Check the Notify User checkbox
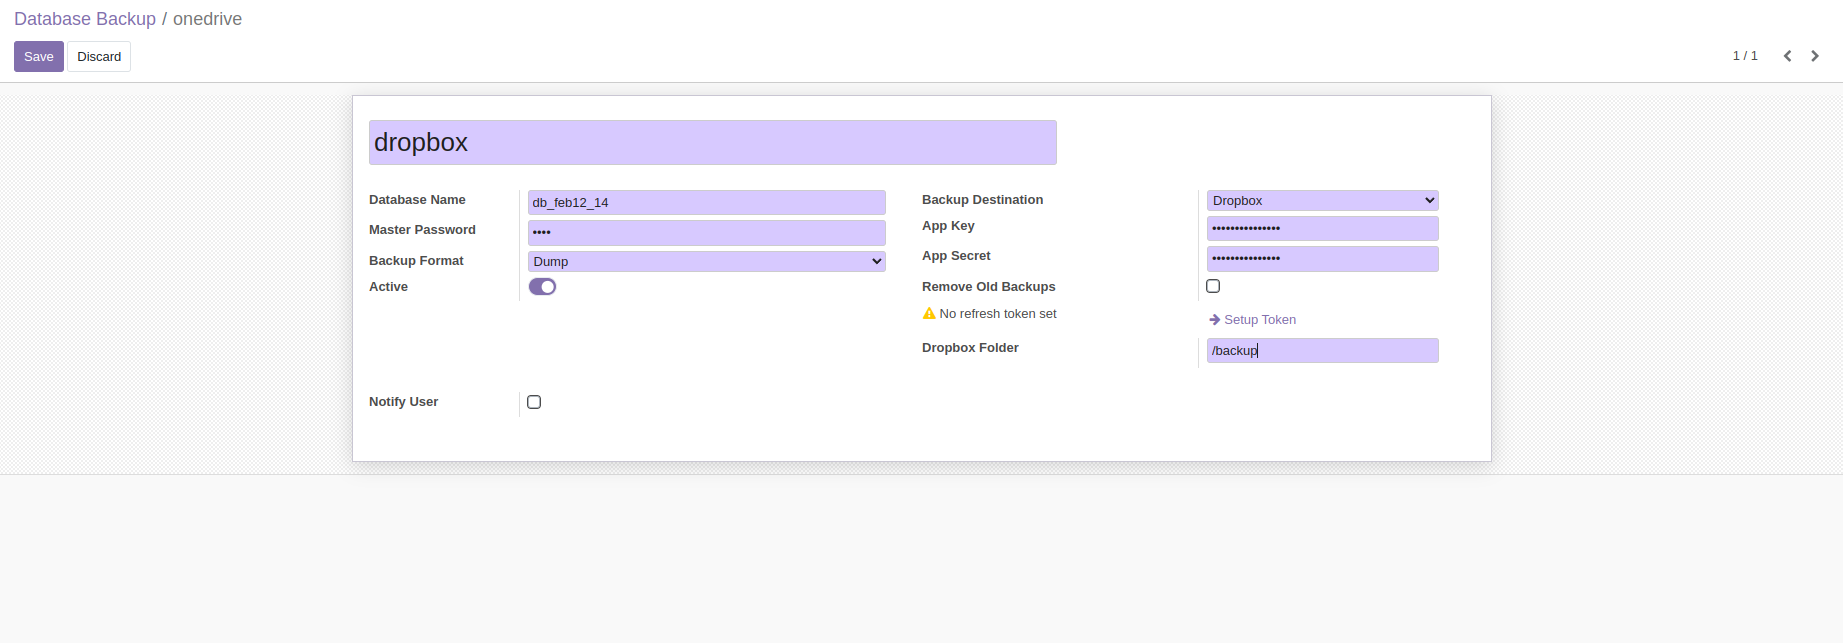This screenshot has width=1843, height=643. pos(534,402)
